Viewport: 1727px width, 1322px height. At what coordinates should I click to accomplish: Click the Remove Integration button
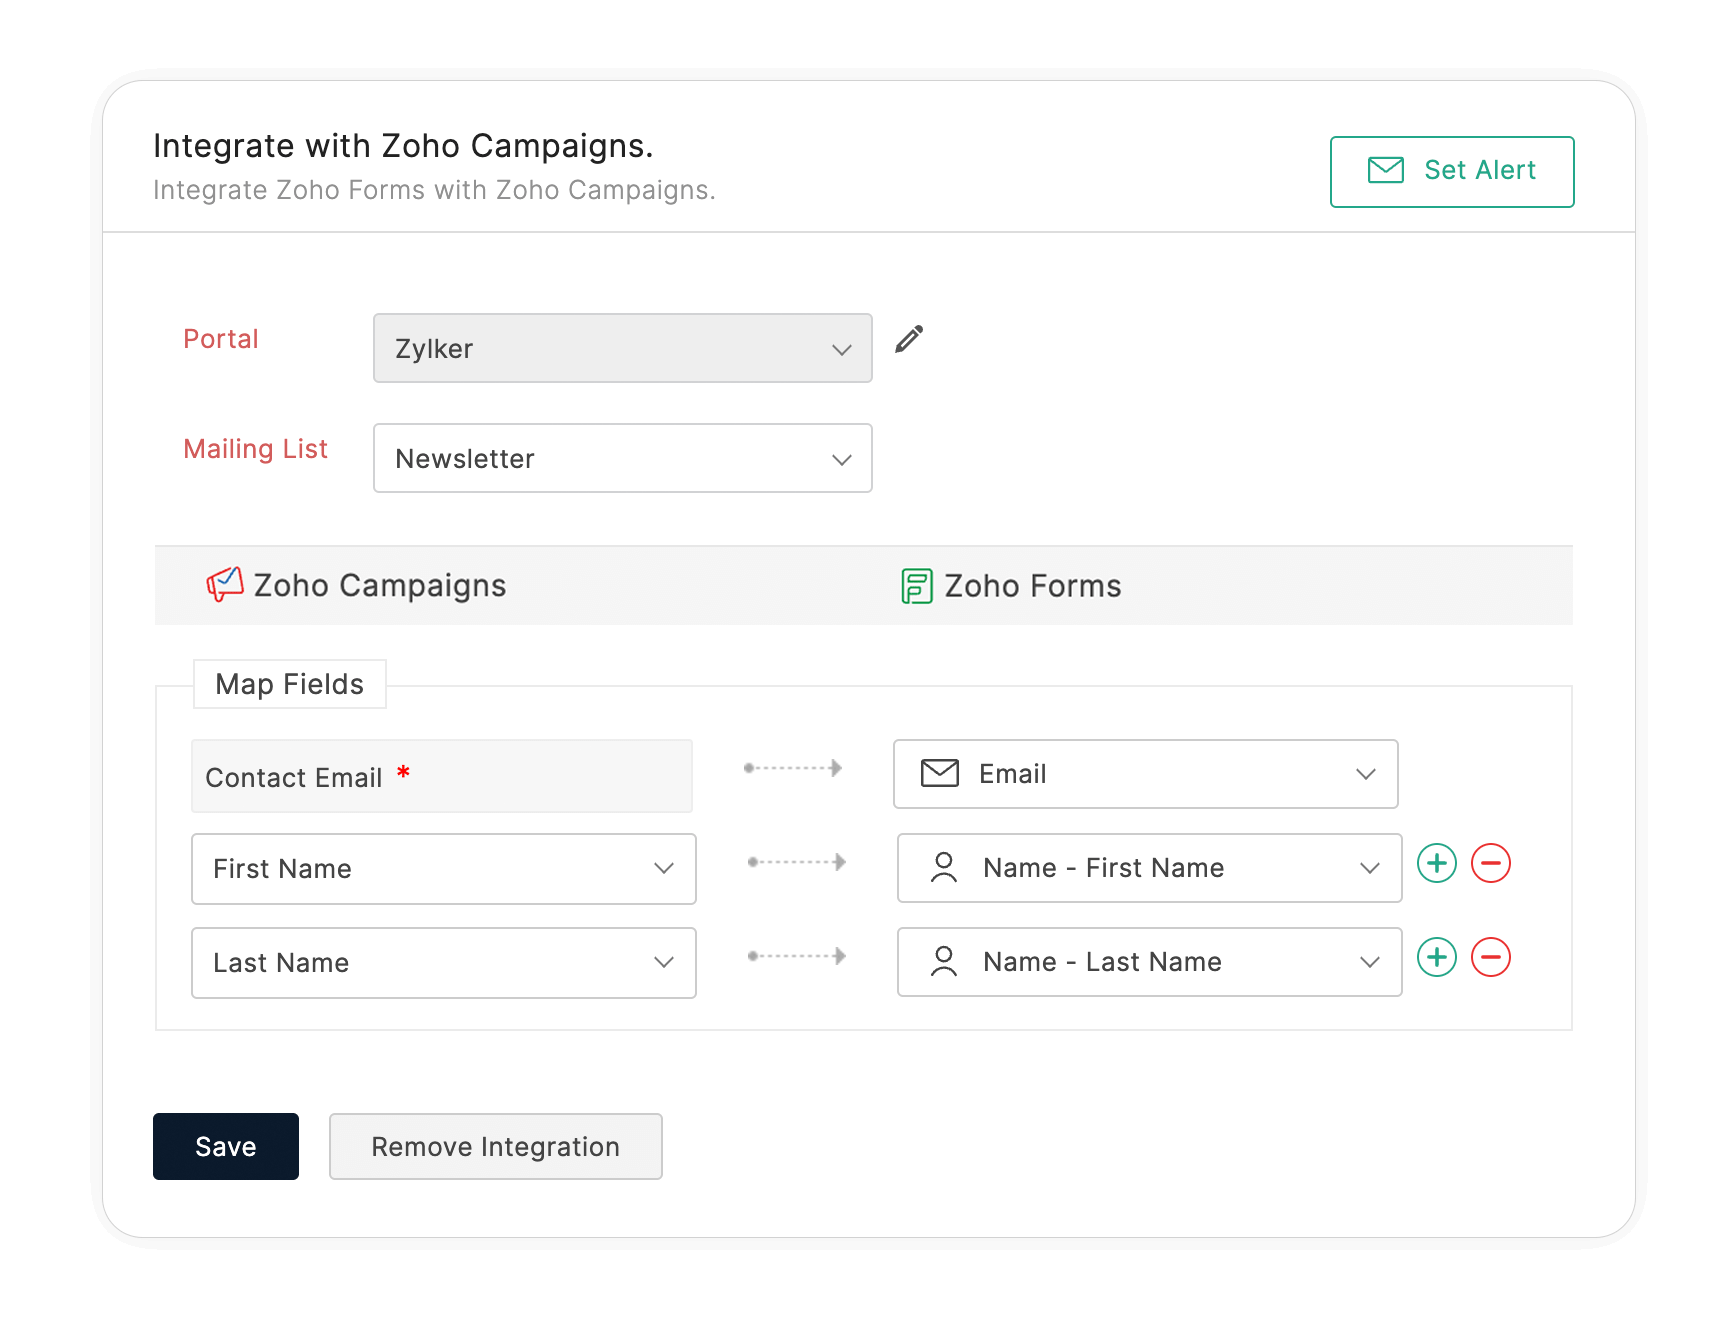click(495, 1146)
